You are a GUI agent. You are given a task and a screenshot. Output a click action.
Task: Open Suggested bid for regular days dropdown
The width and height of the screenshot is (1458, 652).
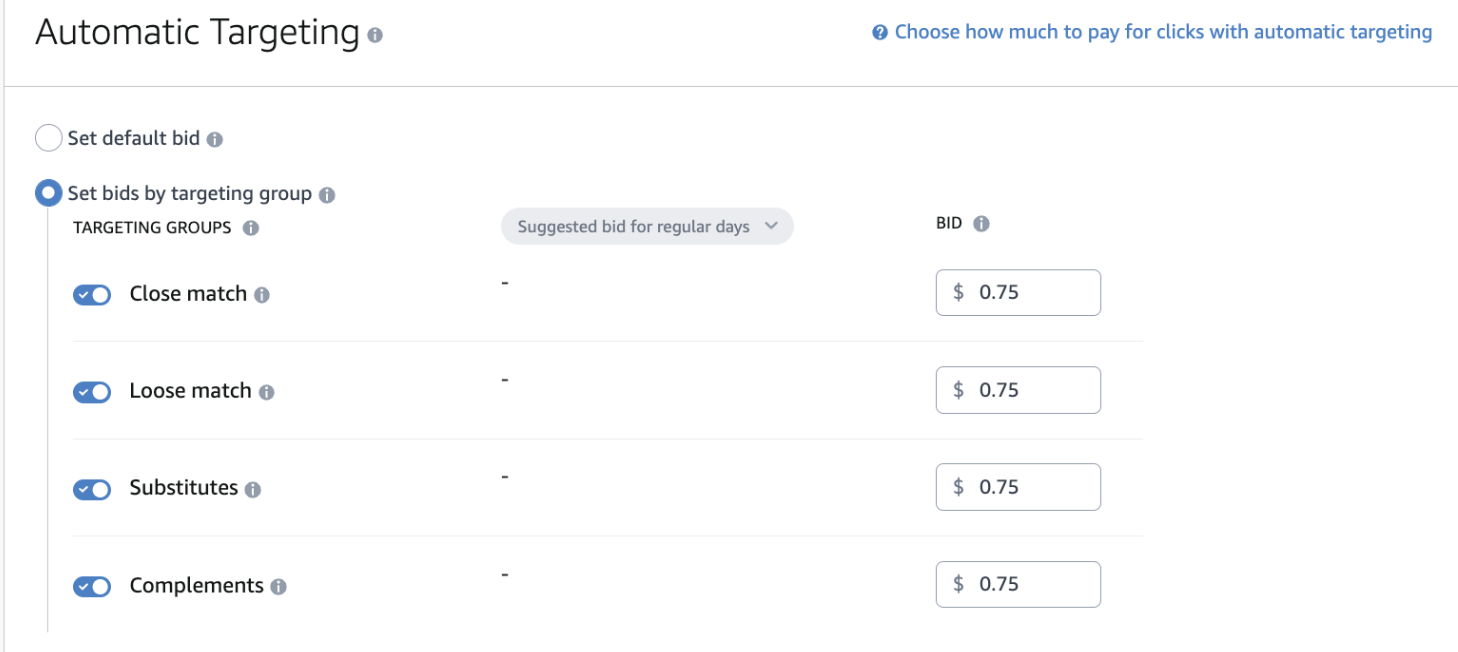(647, 227)
